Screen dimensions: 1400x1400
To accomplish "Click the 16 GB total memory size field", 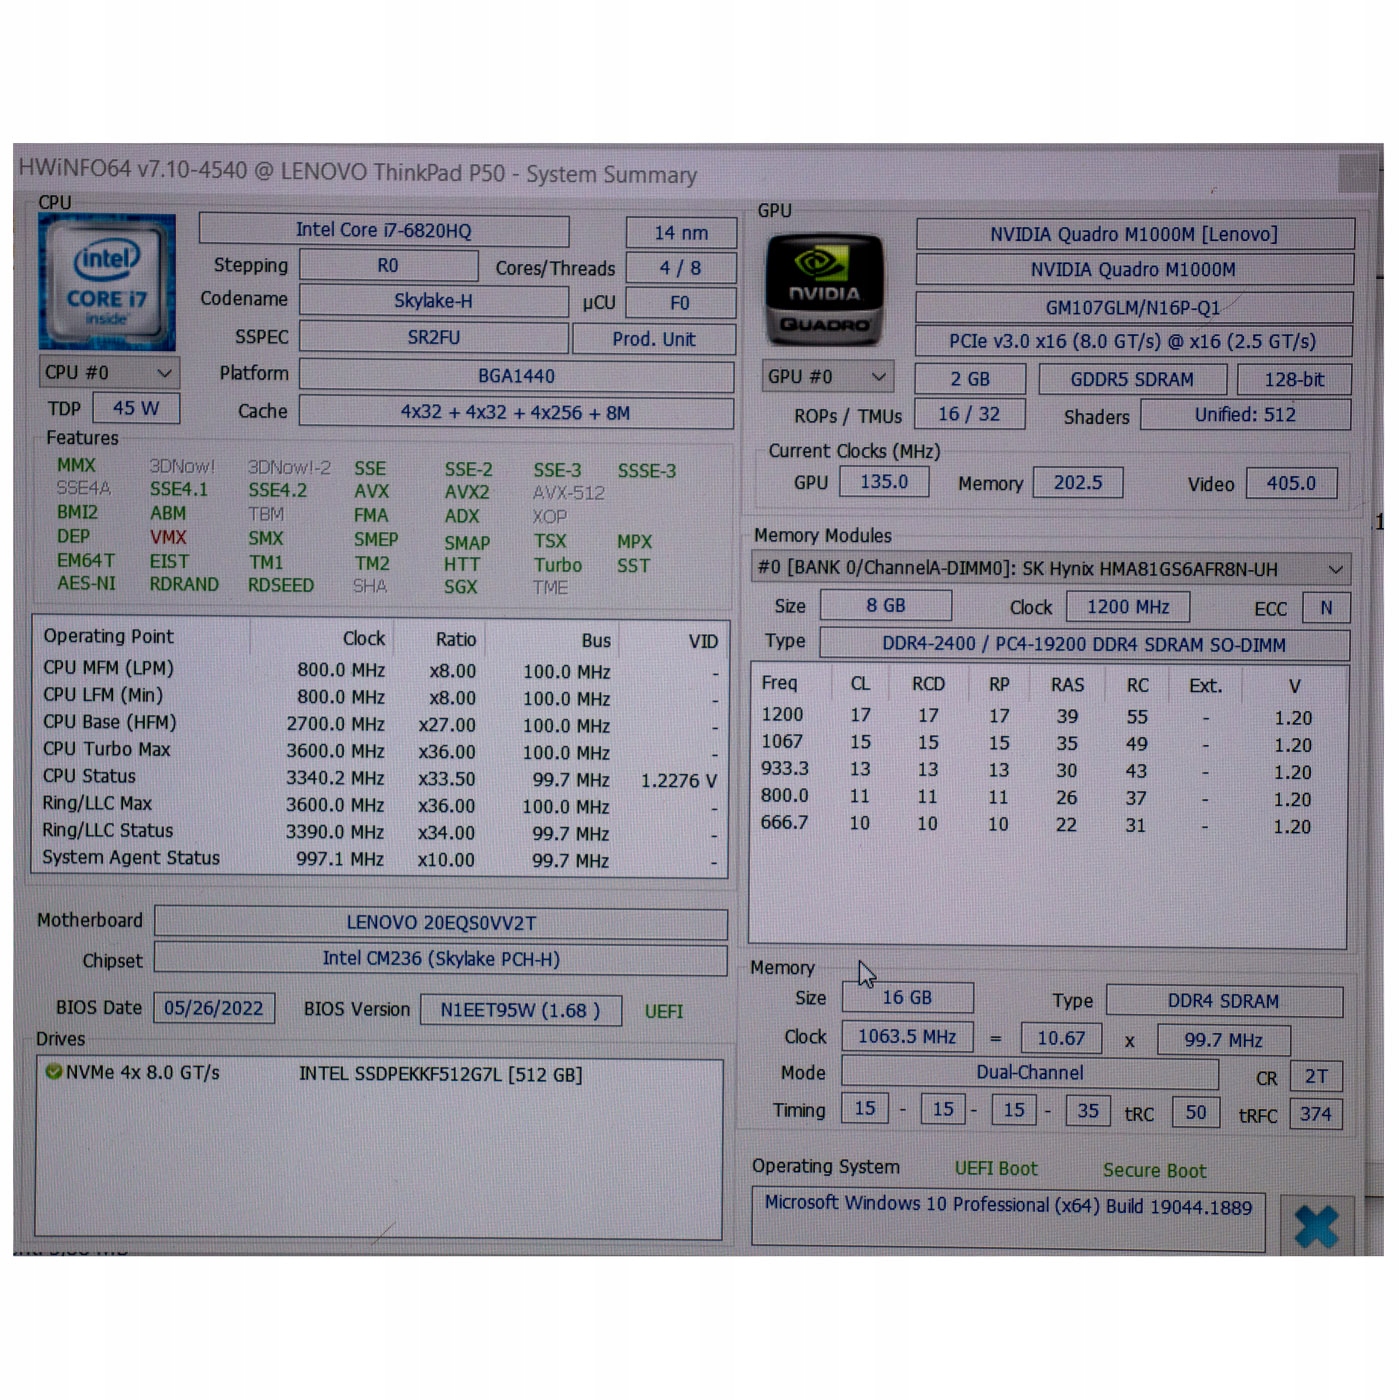I will pyautogui.click(x=907, y=998).
